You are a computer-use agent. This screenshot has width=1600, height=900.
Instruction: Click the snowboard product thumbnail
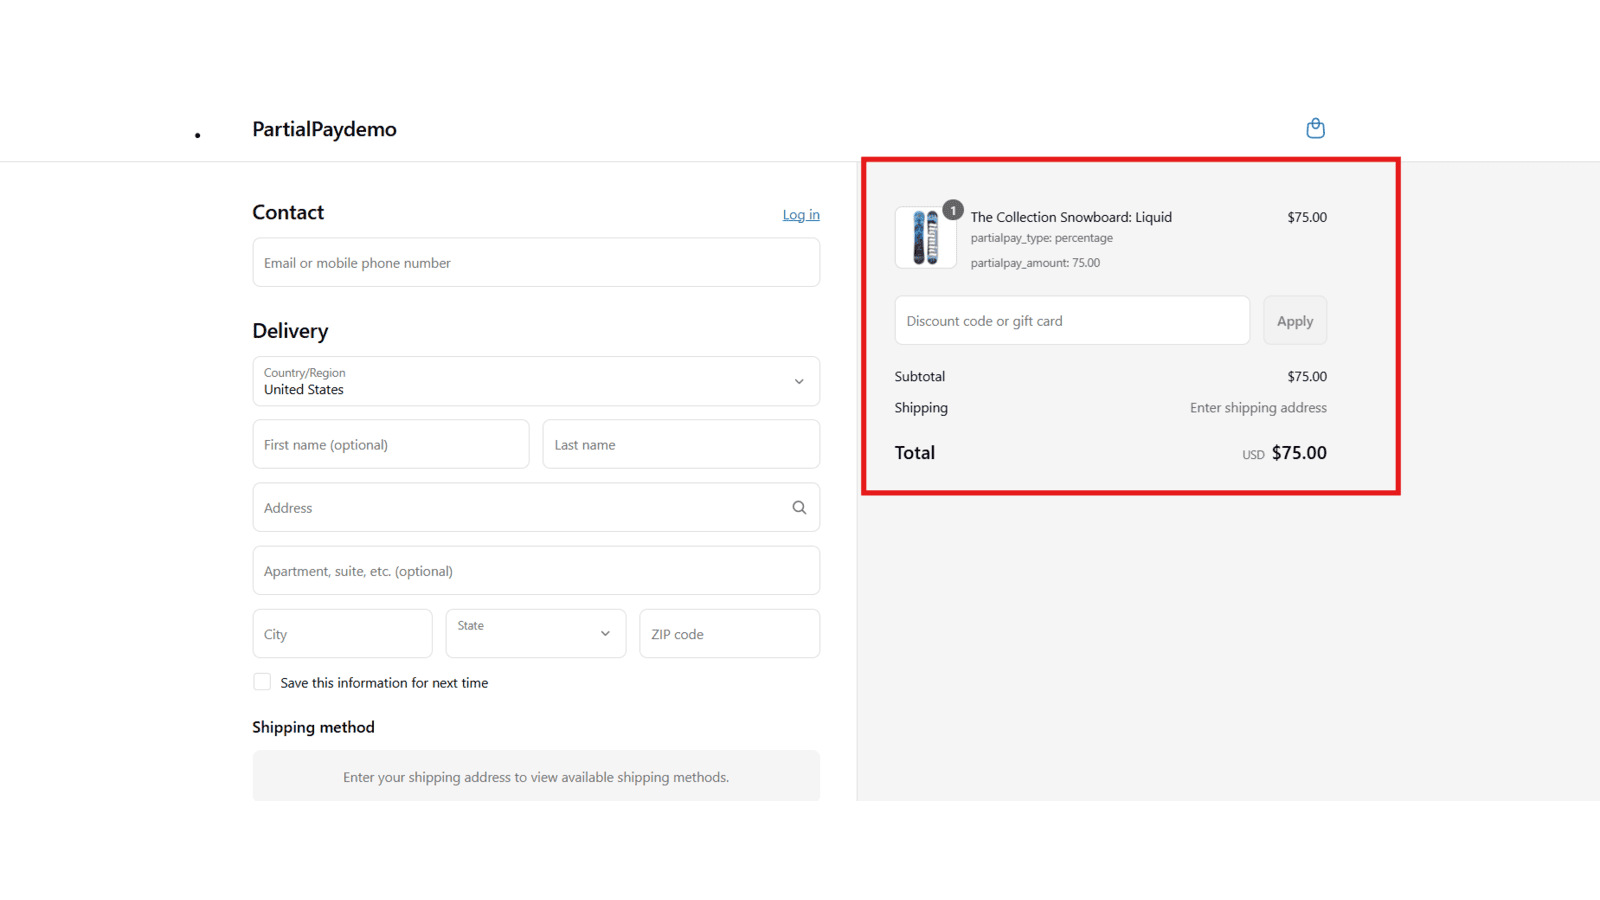pyautogui.click(x=925, y=237)
